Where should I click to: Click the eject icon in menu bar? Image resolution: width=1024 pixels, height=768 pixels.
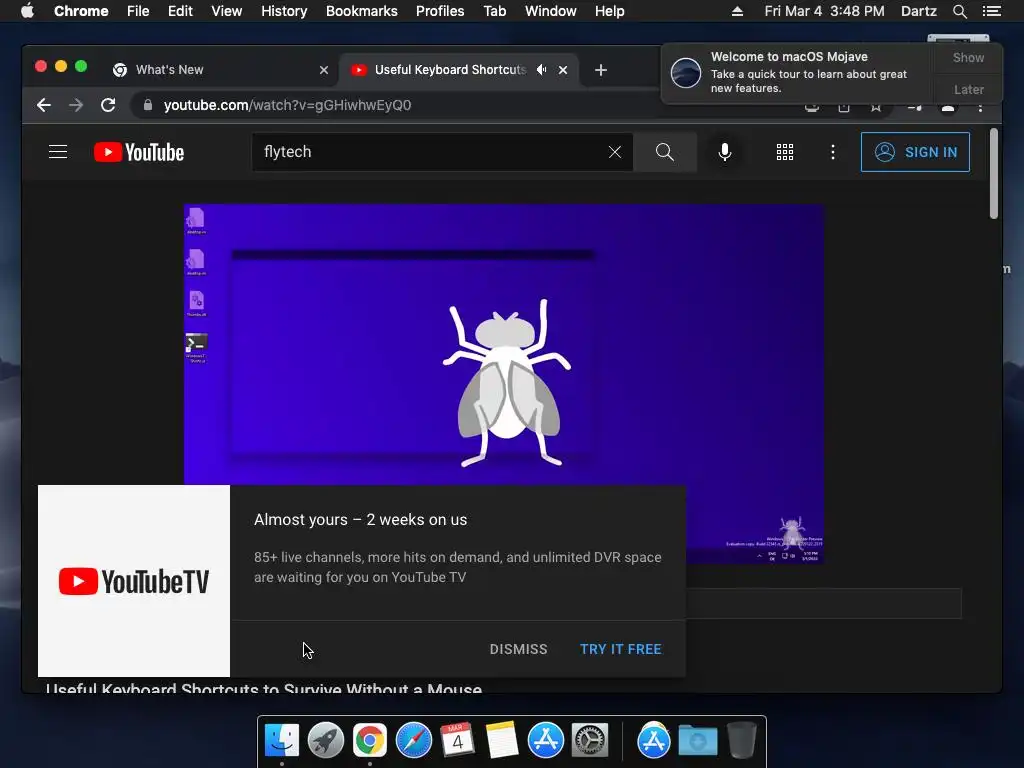(x=737, y=11)
